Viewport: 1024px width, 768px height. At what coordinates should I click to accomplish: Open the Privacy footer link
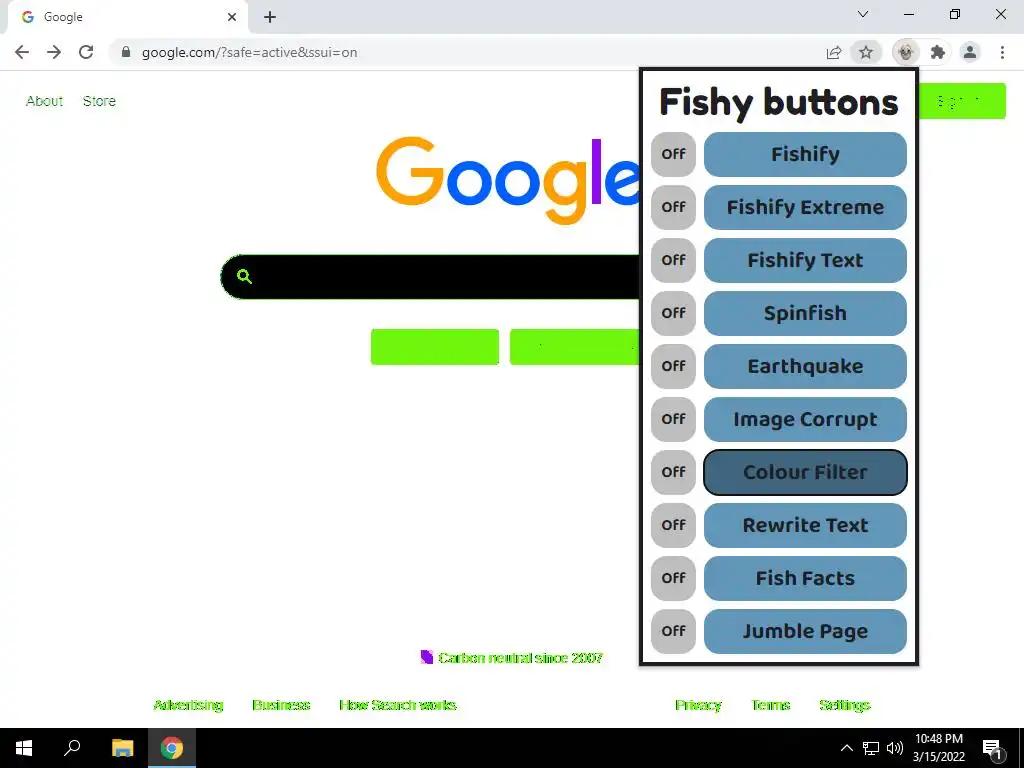click(x=698, y=705)
